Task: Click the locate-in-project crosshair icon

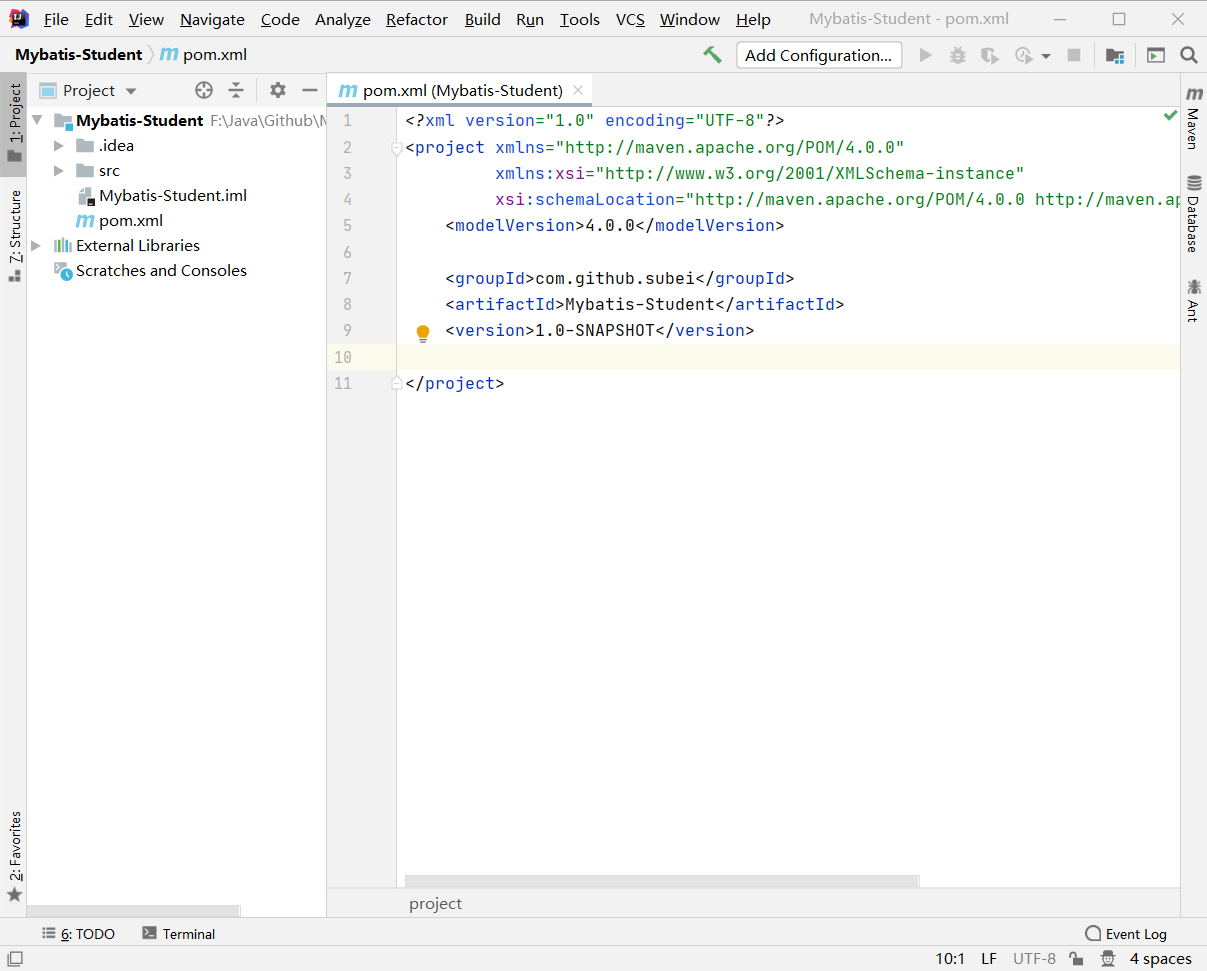Action: tap(204, 90)
